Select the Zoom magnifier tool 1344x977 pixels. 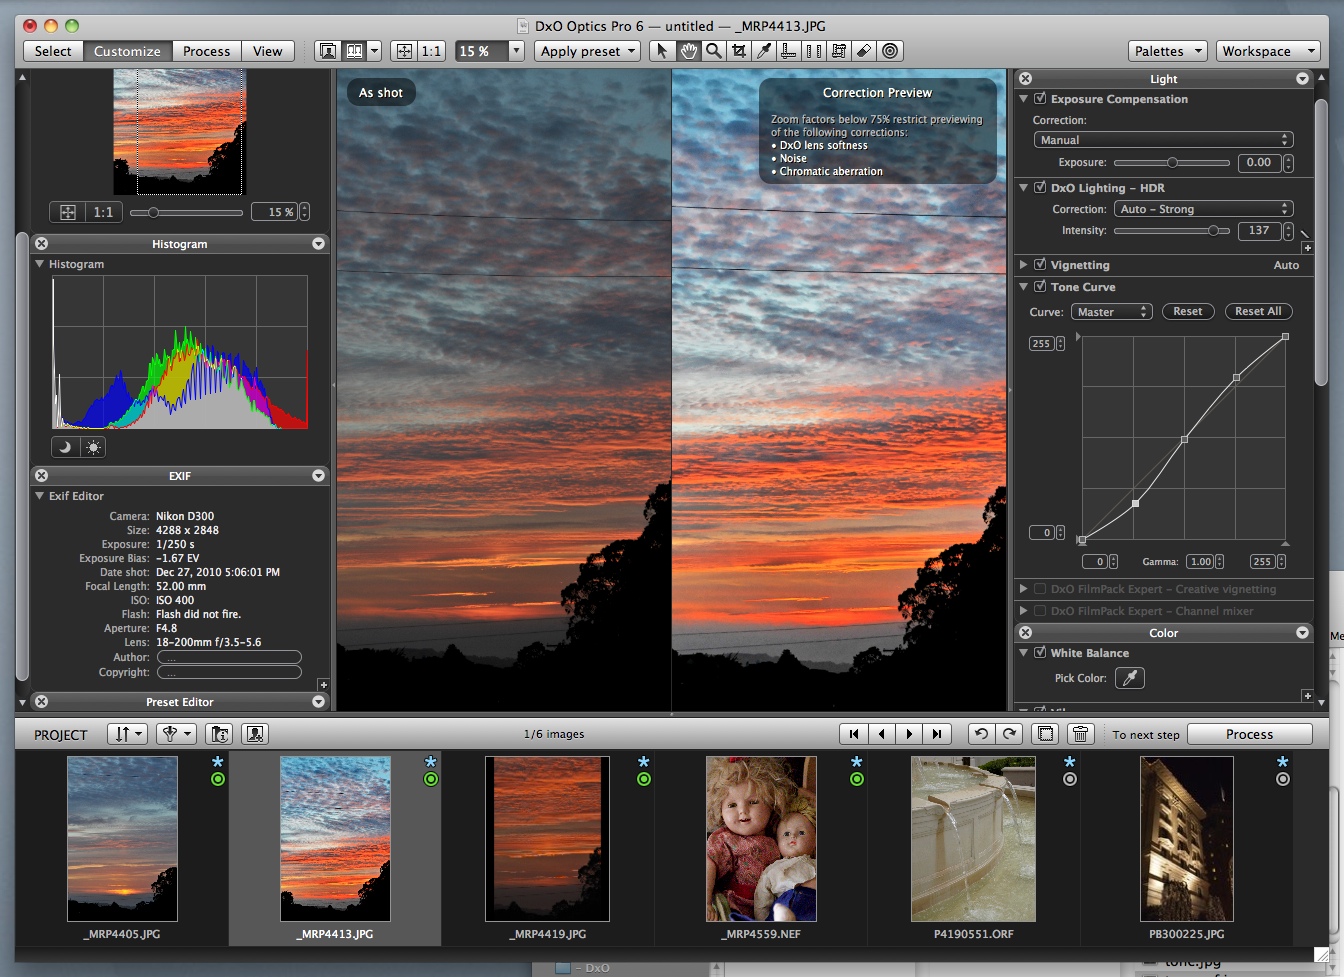pyautogui.click(x=713, y=51)
